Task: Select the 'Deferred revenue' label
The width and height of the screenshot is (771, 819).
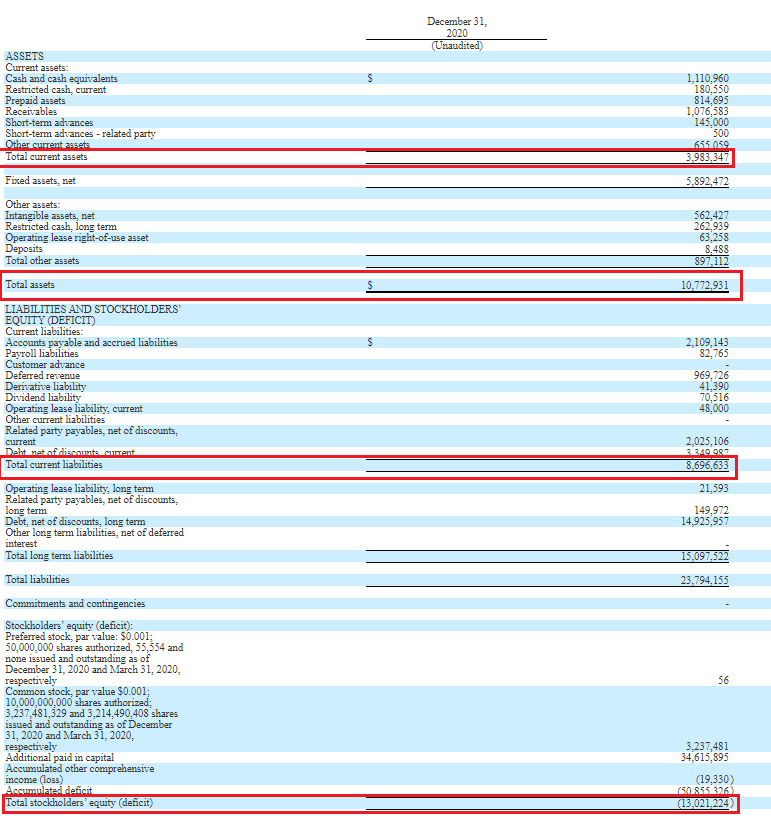Action: pyautogui.click(x=42, y=376)
